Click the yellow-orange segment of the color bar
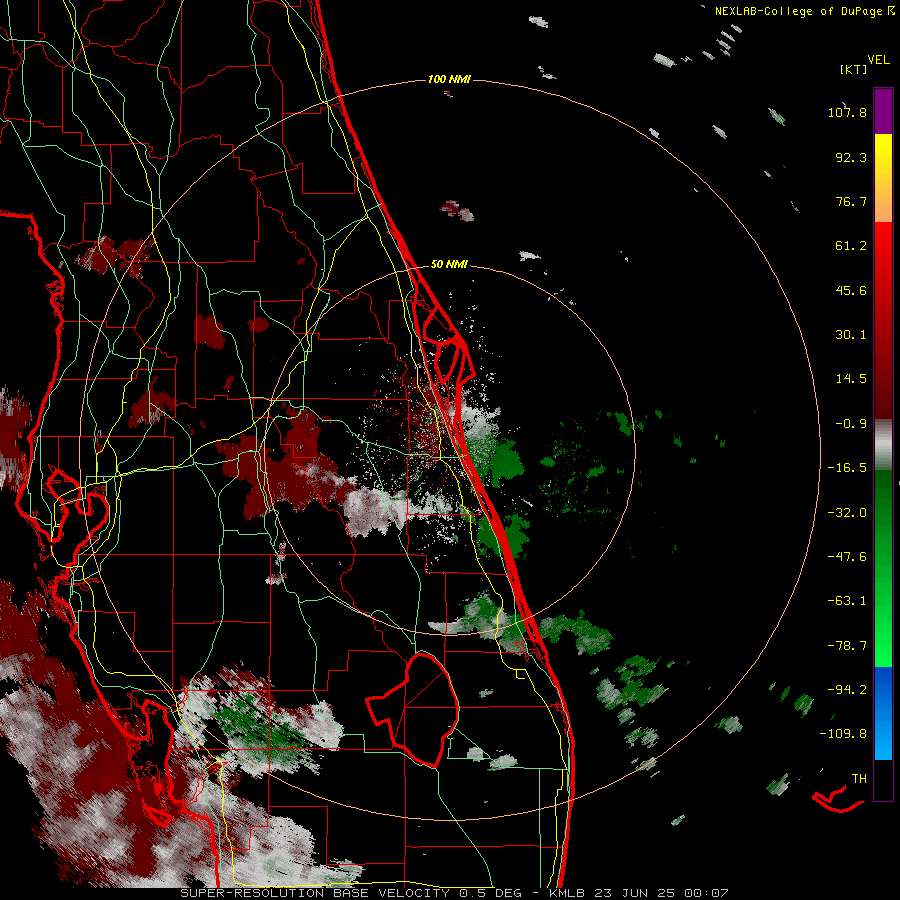The width and height of the screenshot is (900, 900). [x=883, y=178]
